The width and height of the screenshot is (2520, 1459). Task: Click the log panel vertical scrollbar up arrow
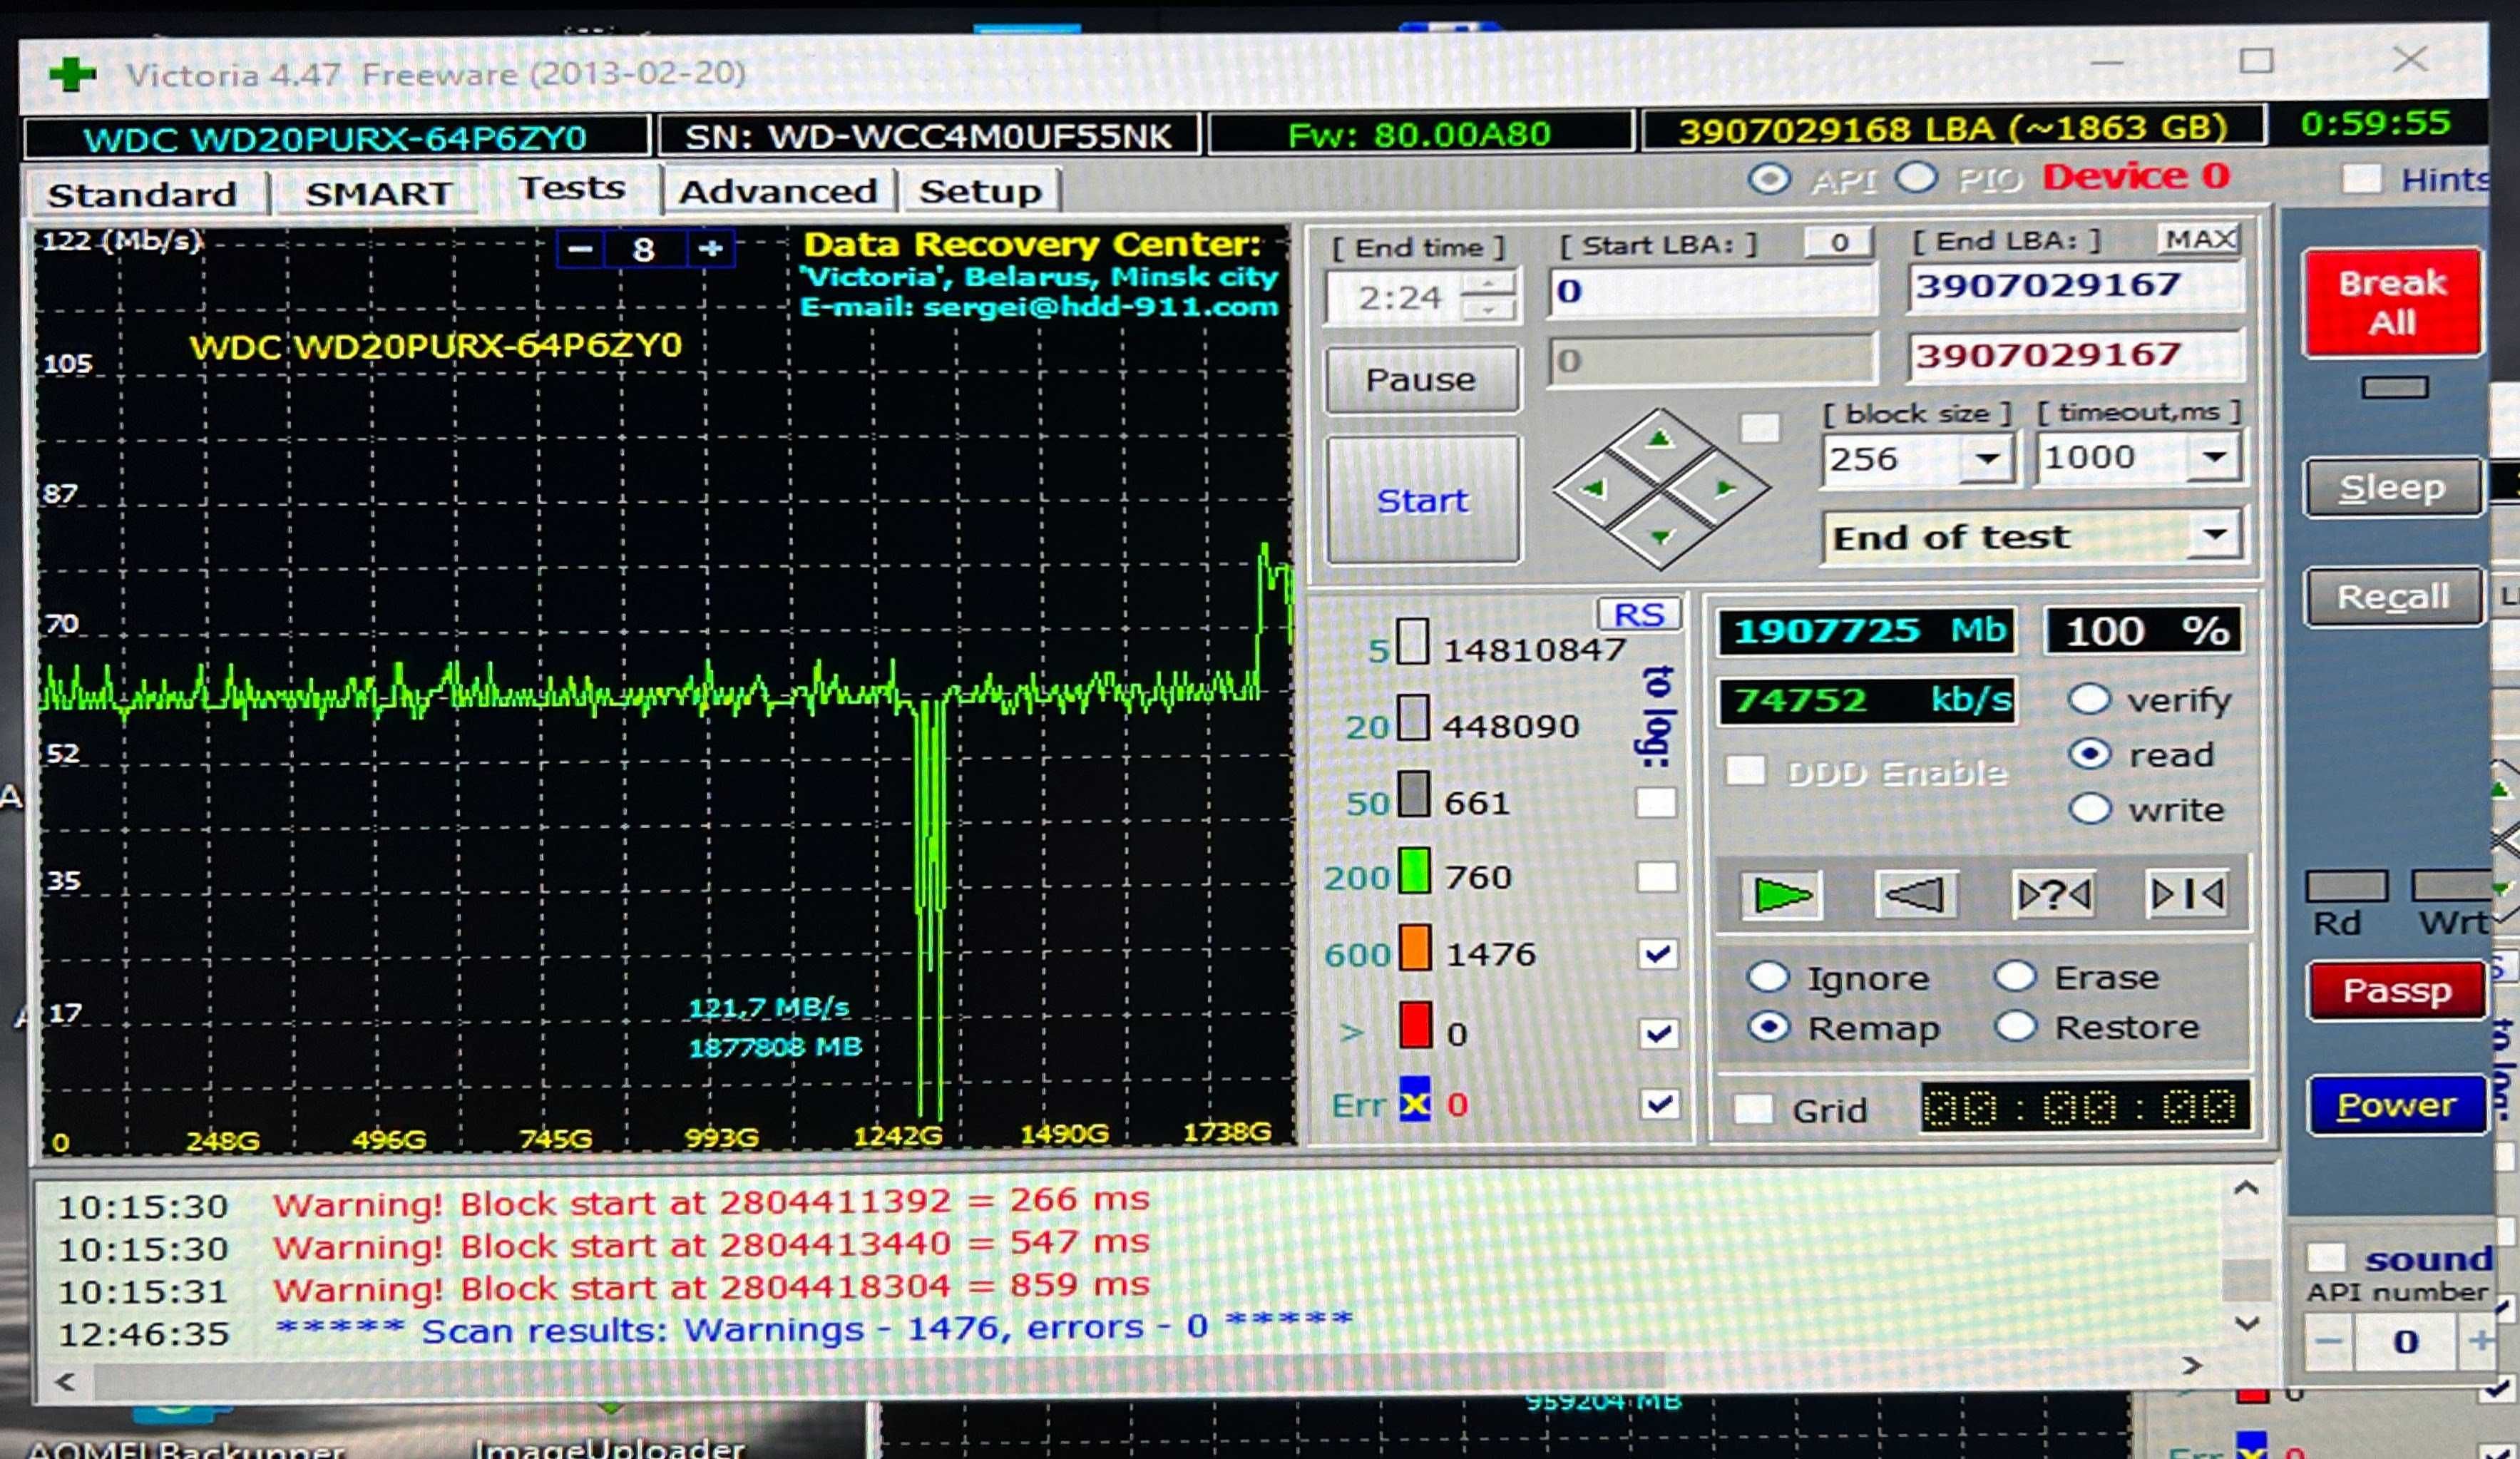tap(2247, 1189)
